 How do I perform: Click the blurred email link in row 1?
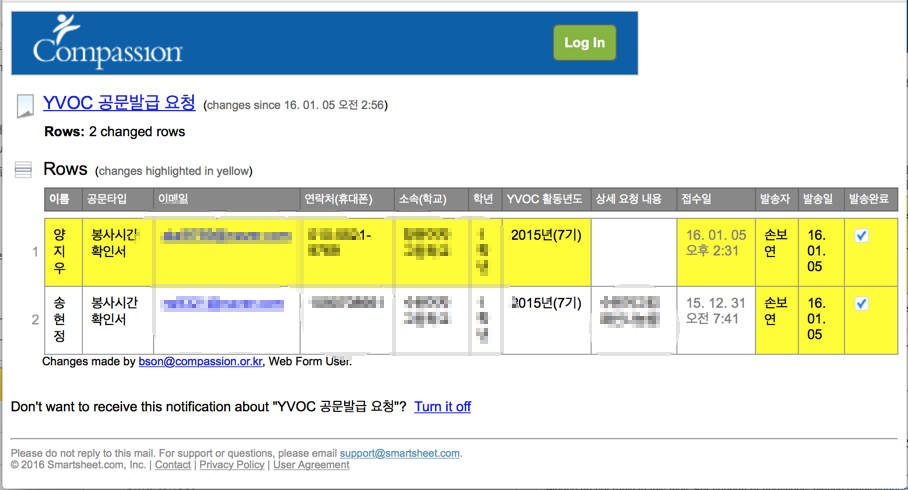[227, 236]
